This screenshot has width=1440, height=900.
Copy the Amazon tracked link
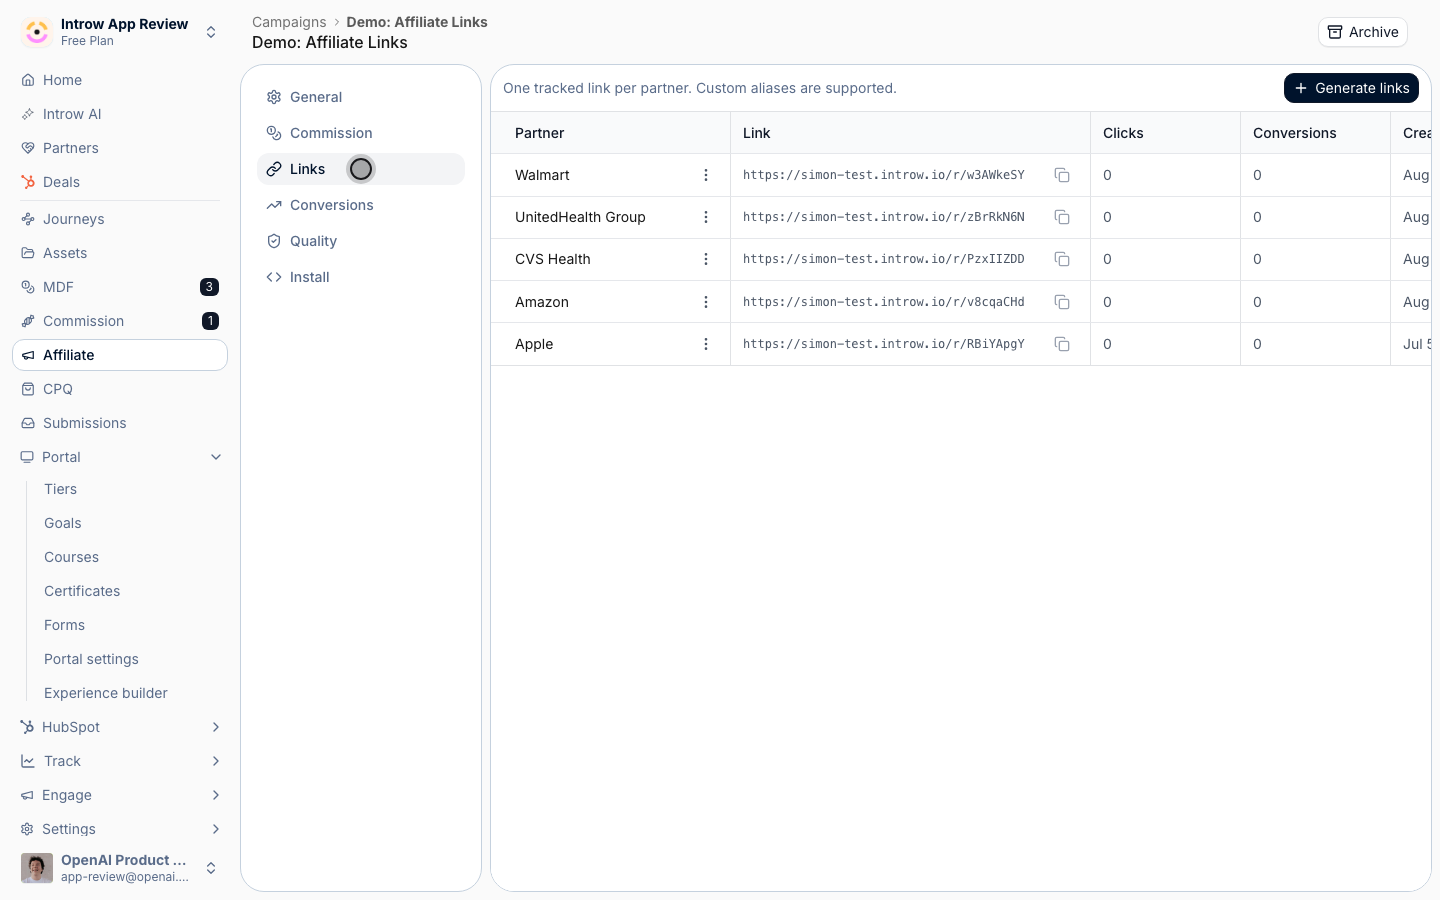pyautogui.click(x=1062, y=302)
